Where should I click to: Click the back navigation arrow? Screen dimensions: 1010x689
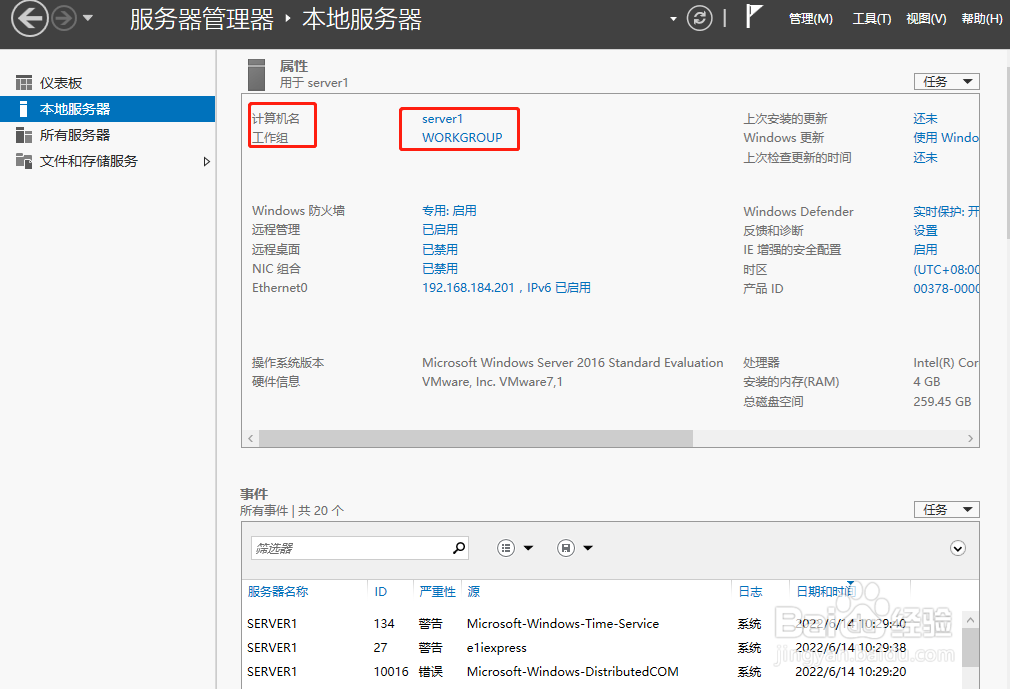click(30, 18)
